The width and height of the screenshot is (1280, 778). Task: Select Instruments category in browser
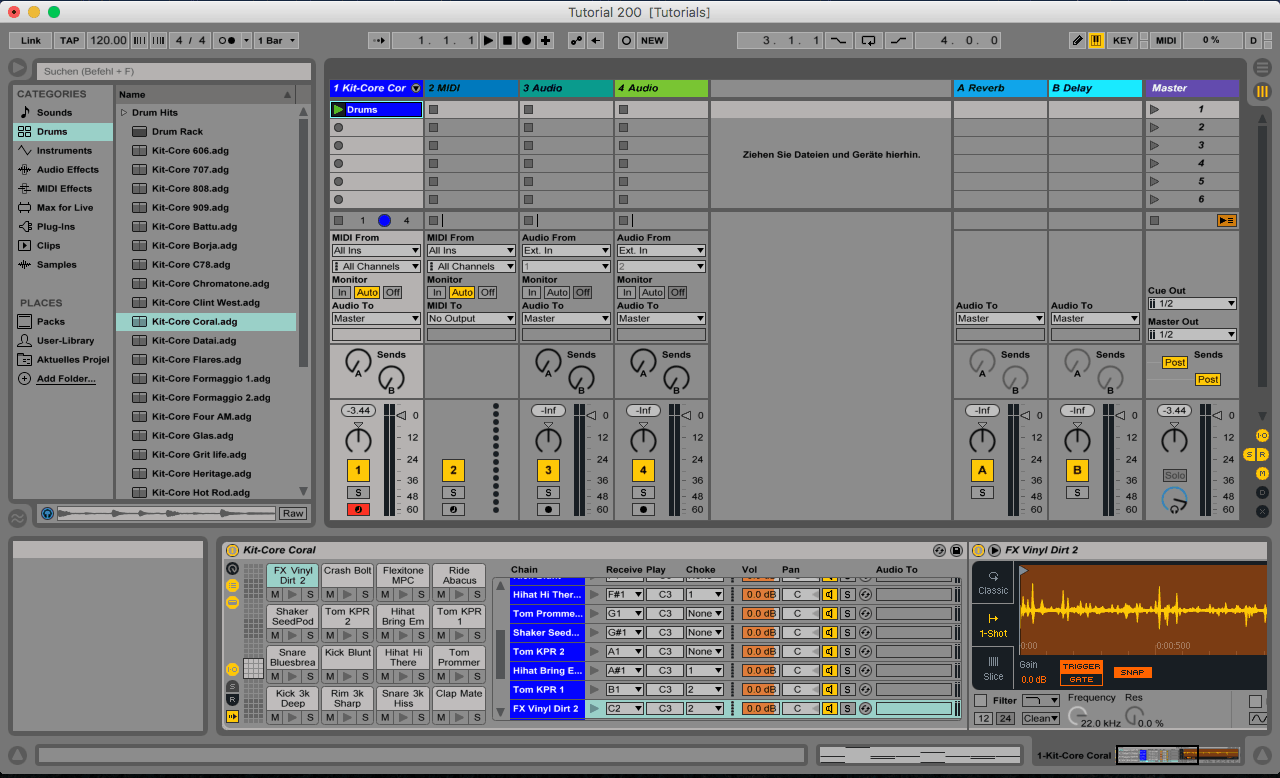pos(63,151)
